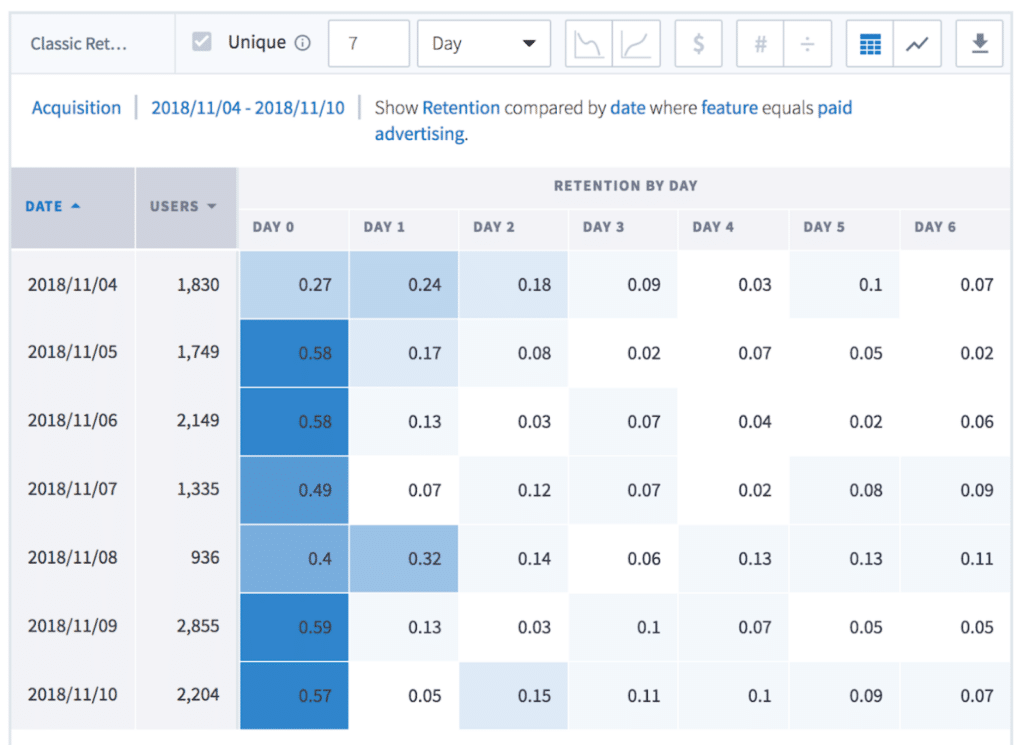The image size is (1024, 745).
Task: Switch to table grid view icon
Action: pos(870,45)
